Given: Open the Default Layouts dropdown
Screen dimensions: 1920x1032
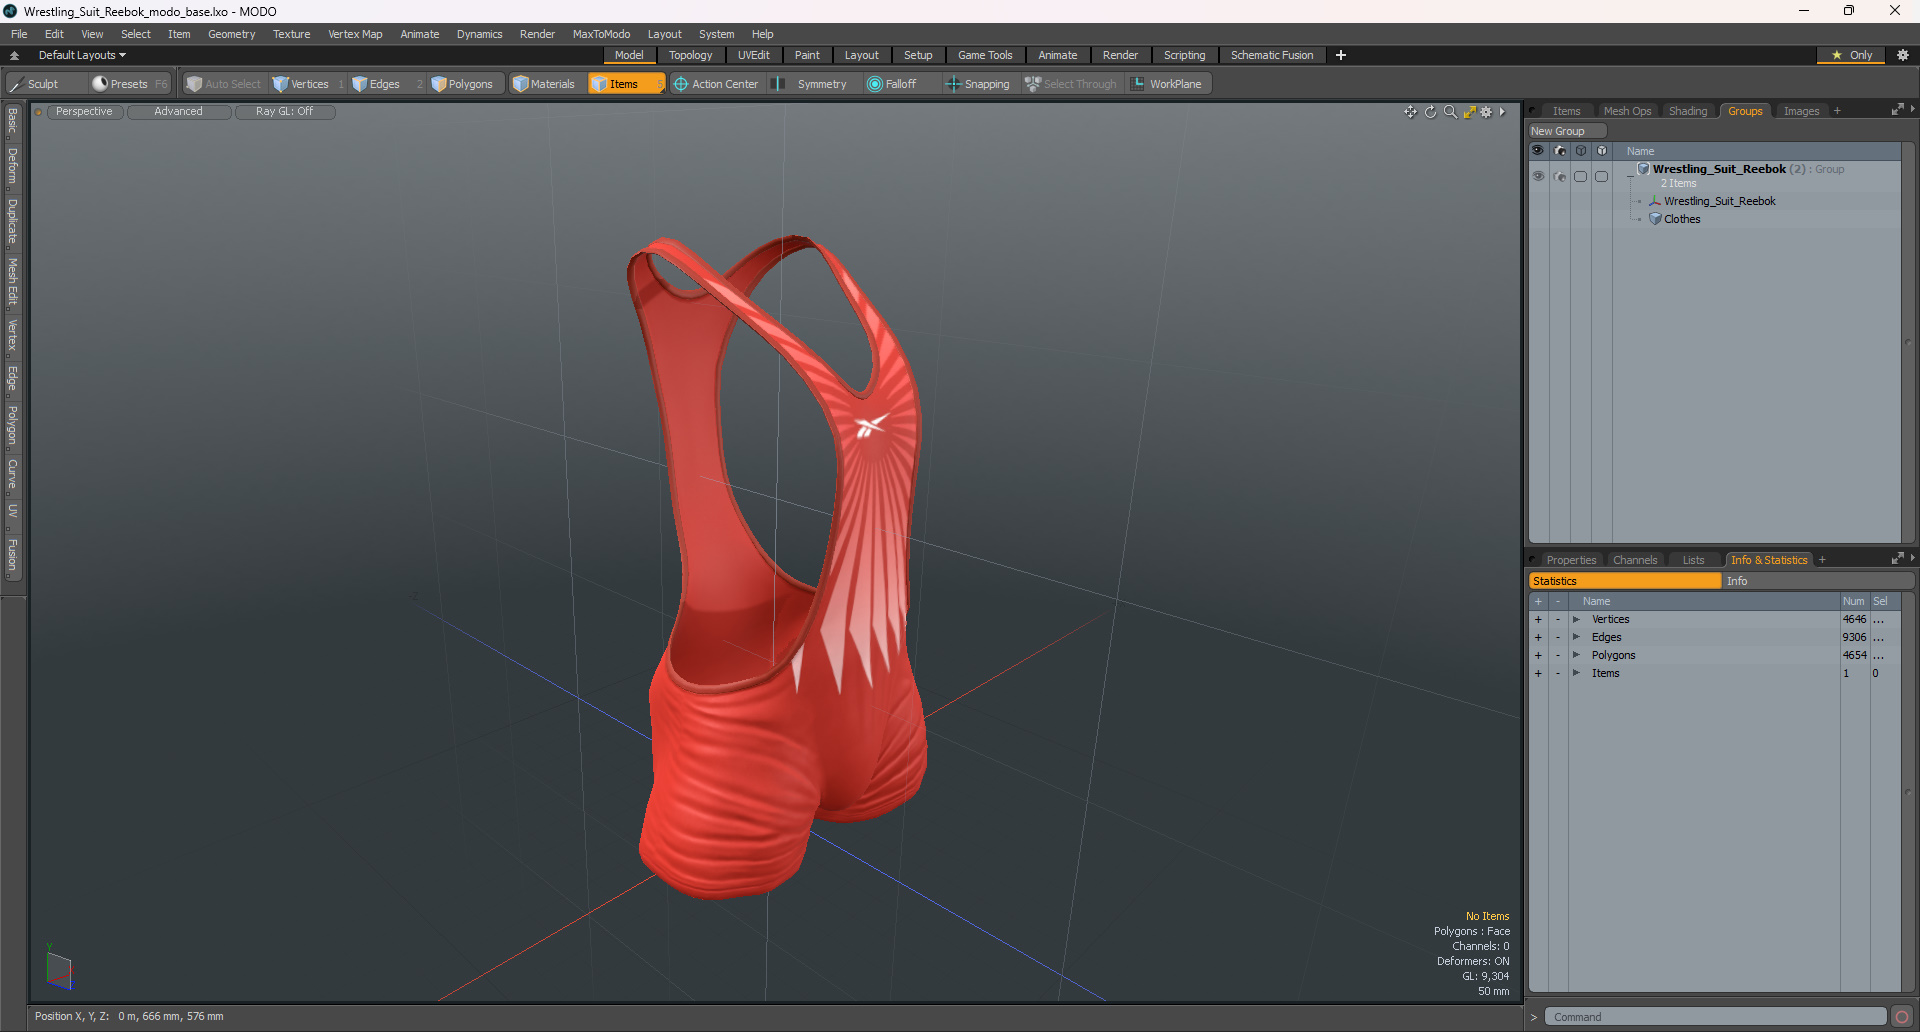Looking at the screenshot, I should point(82,55).
